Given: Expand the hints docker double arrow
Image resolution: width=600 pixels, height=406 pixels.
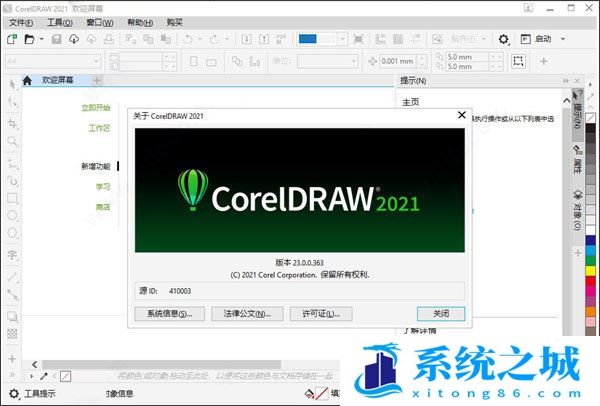Looking at the screenshot, I should [566, 81].
